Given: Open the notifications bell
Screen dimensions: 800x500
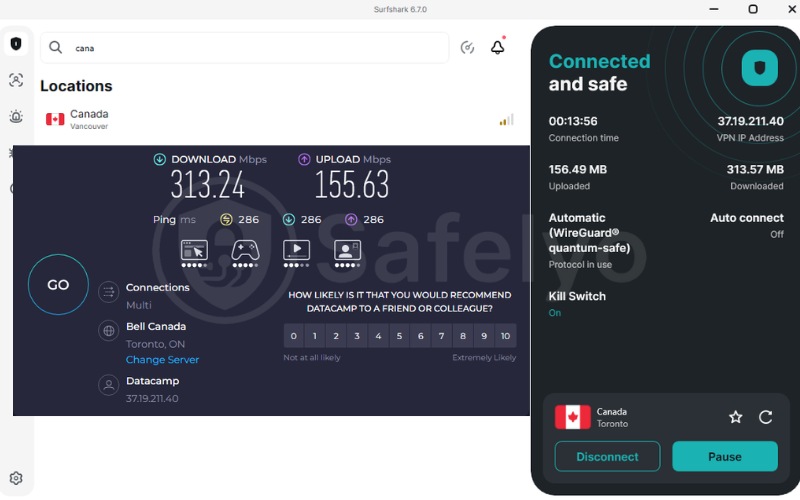Looking at the screenshot, I should click(497, 46).
